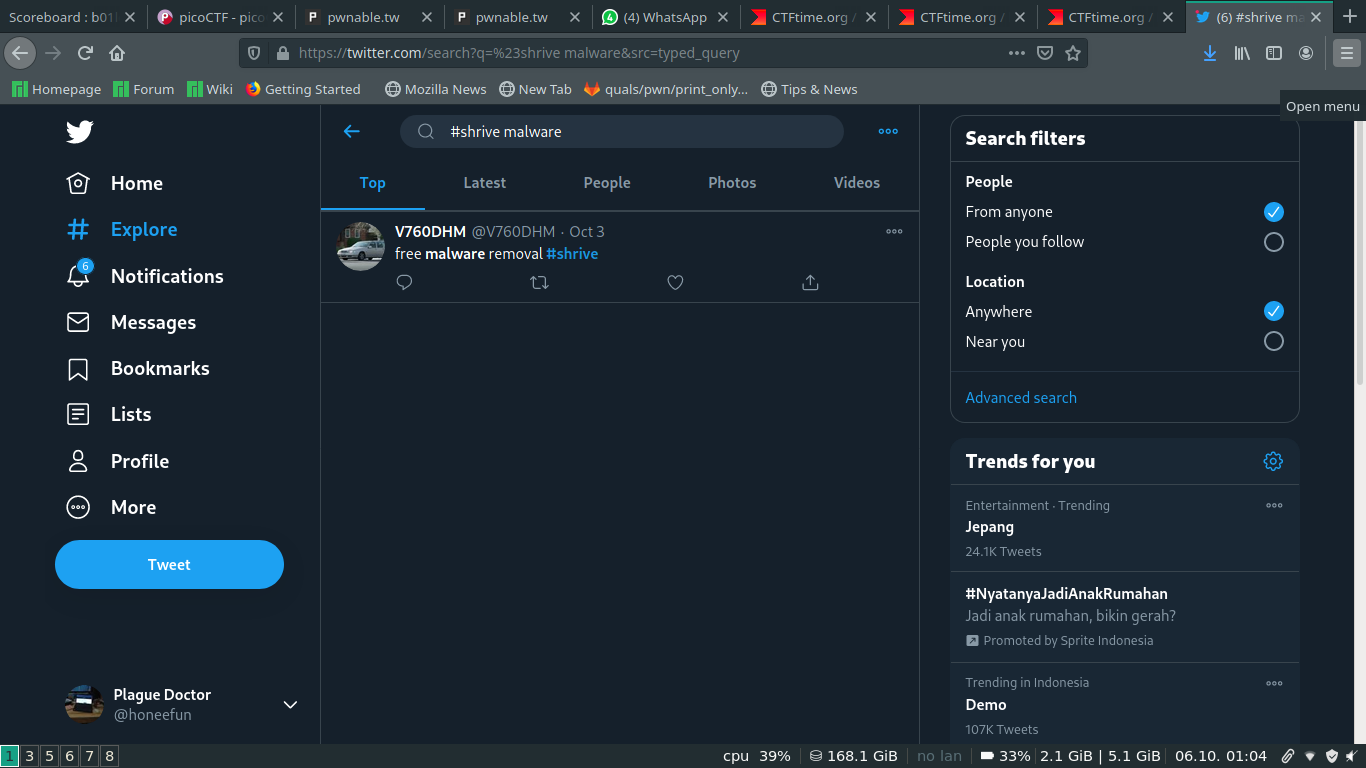This screenshot has width=1366, height=768.
Task: Click the Twitter search input field
Action: [x=621, y=131]
